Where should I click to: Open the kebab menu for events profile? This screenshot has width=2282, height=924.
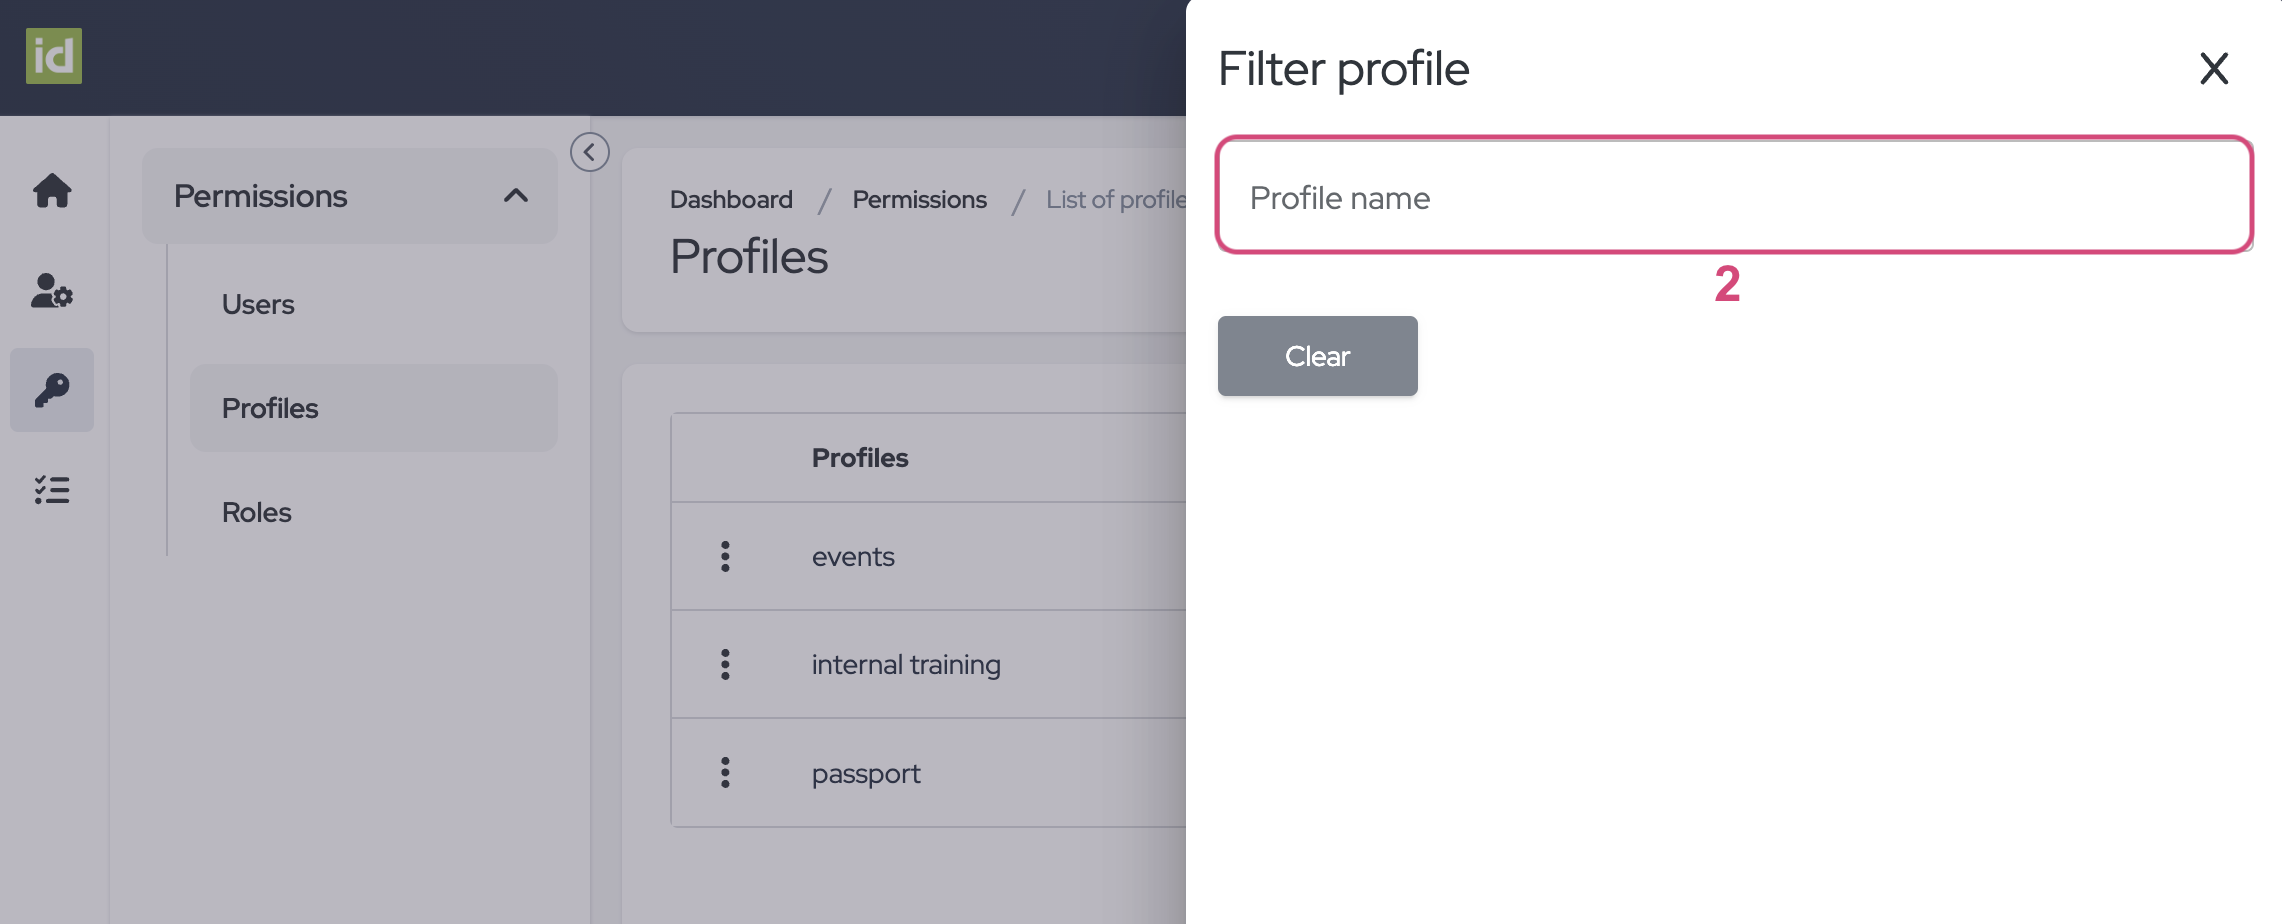pos(723,556)
